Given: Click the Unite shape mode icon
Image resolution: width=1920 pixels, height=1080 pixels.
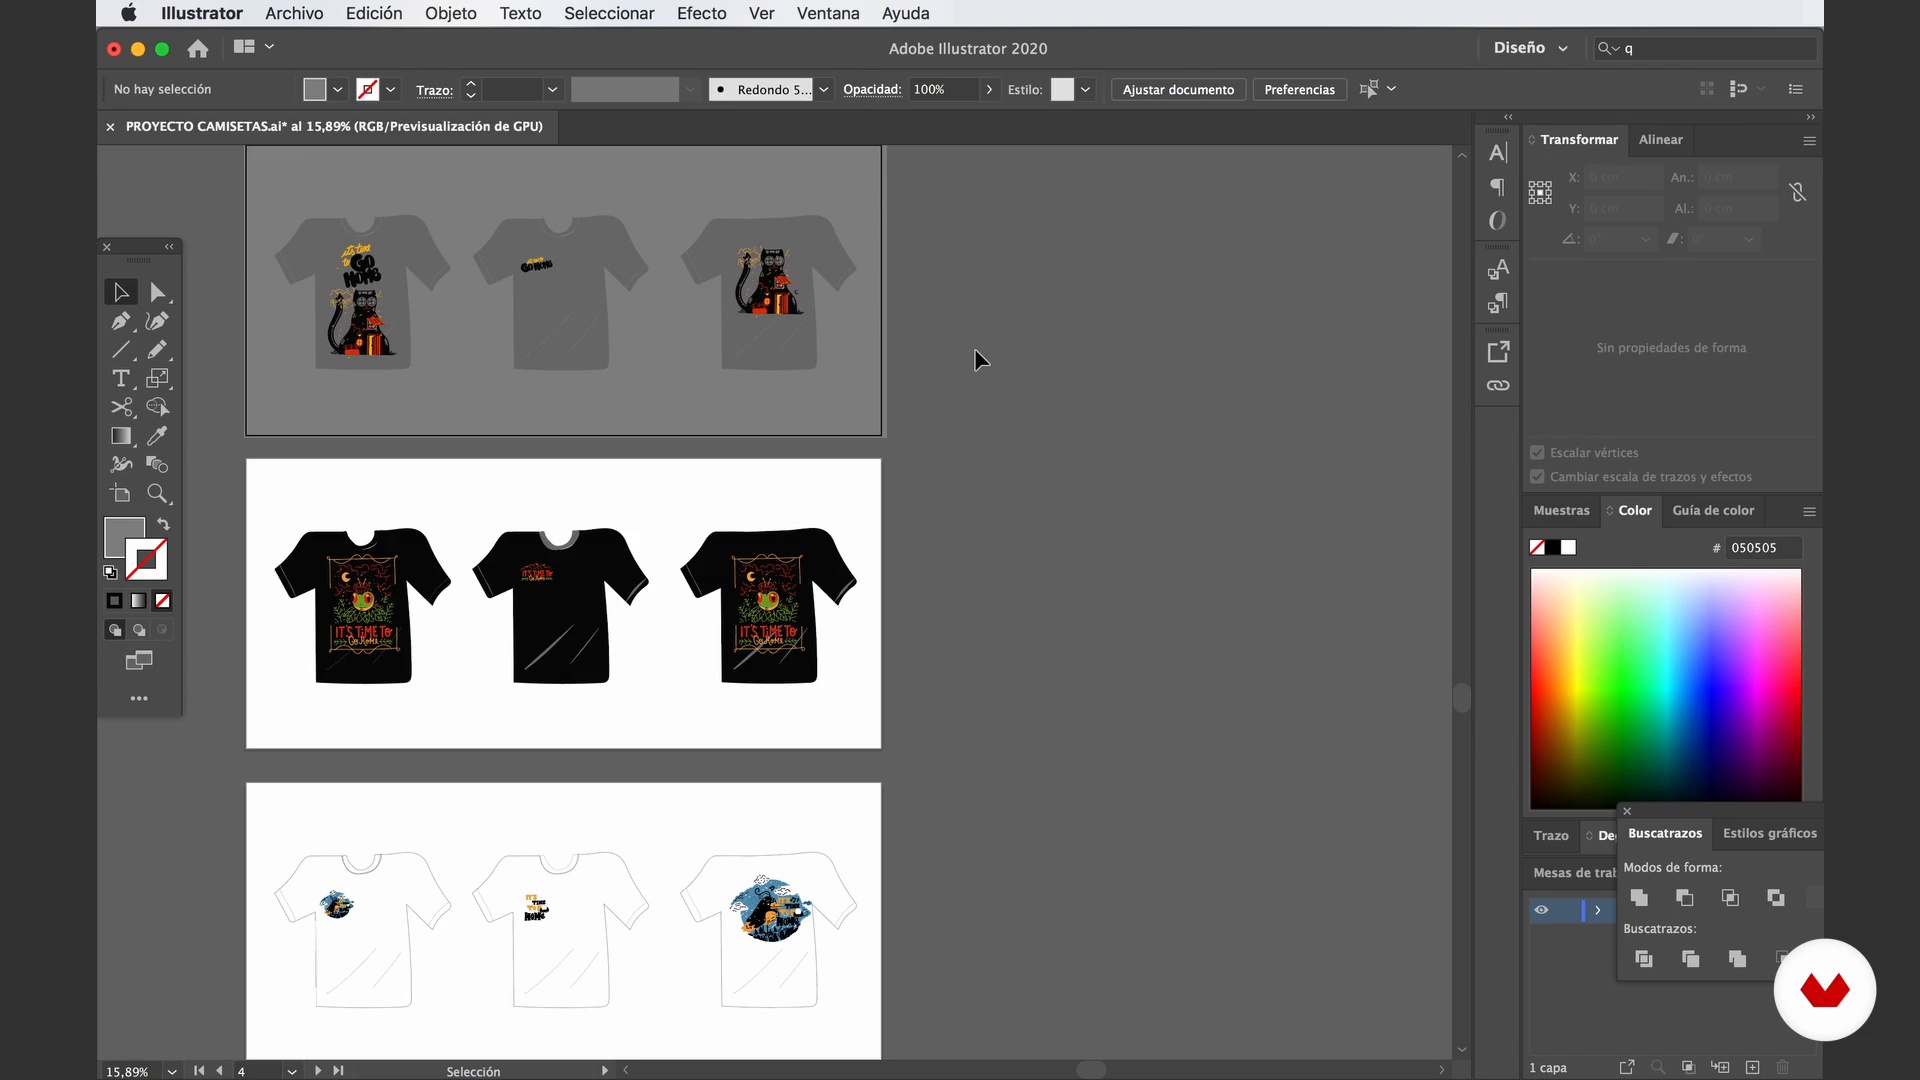Looking at the screenshot, I should 1639,897.
